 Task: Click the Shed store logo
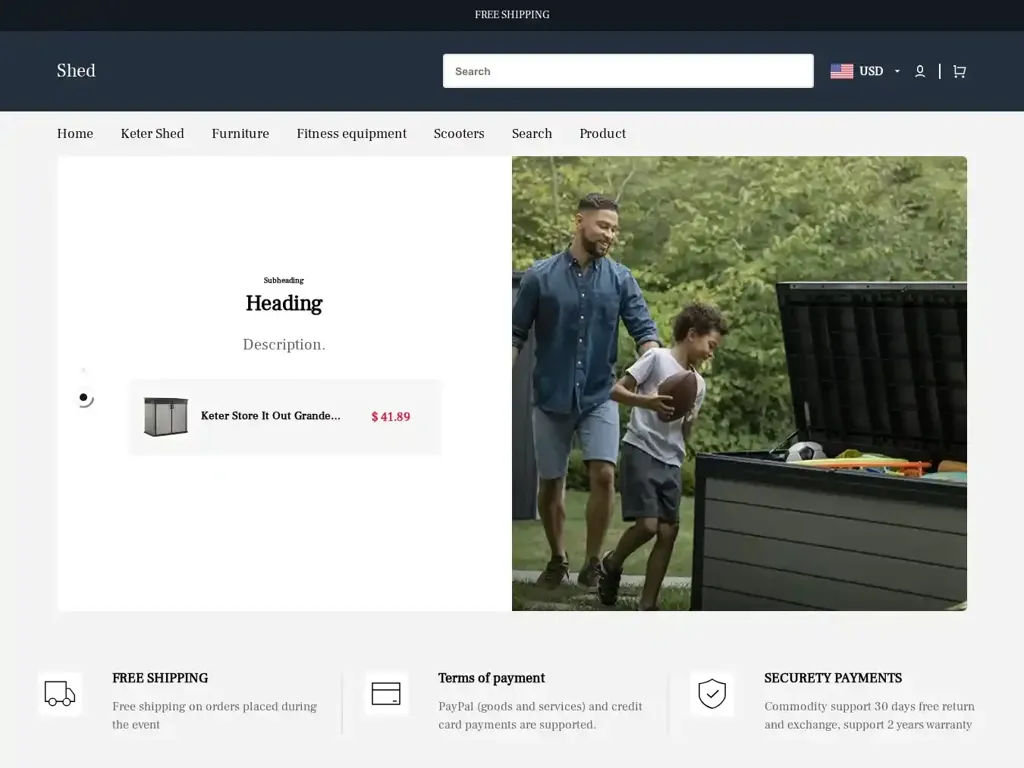pyautogui.click(x=76, y=71)
